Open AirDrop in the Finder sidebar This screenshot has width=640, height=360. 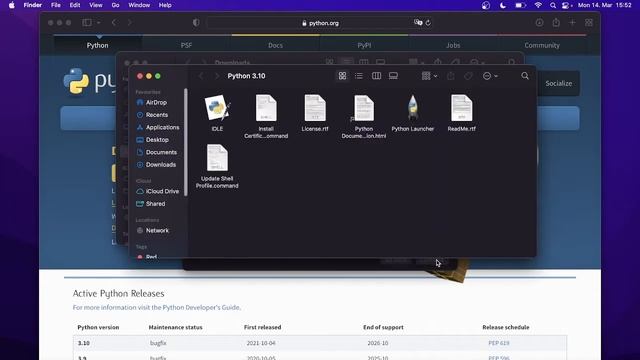(x=156, y=102)
